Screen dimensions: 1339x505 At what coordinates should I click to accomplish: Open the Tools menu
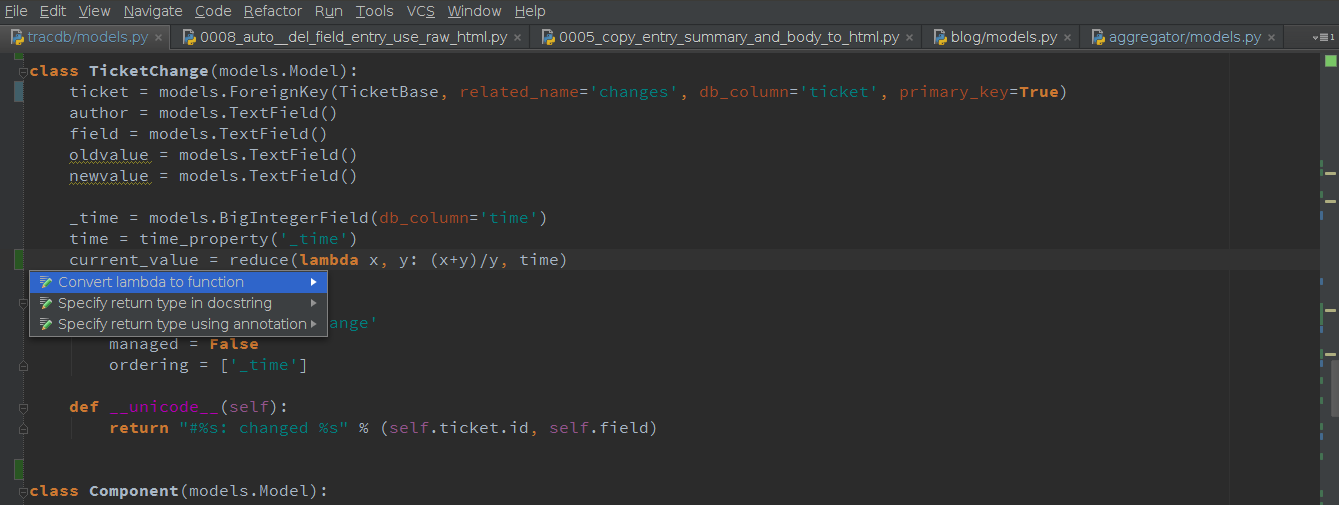pyautogui.click(x=375, y=11)
